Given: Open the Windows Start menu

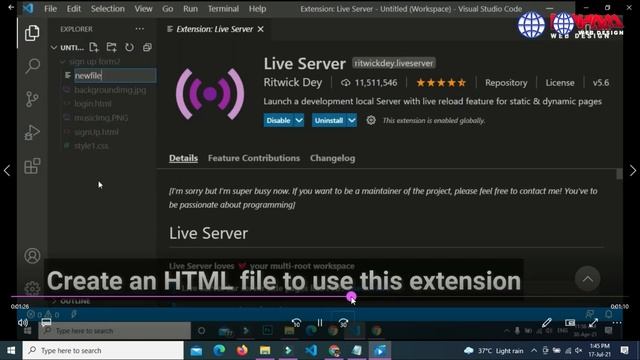Looking at the screenshot, I should click(x=11, y=350).
